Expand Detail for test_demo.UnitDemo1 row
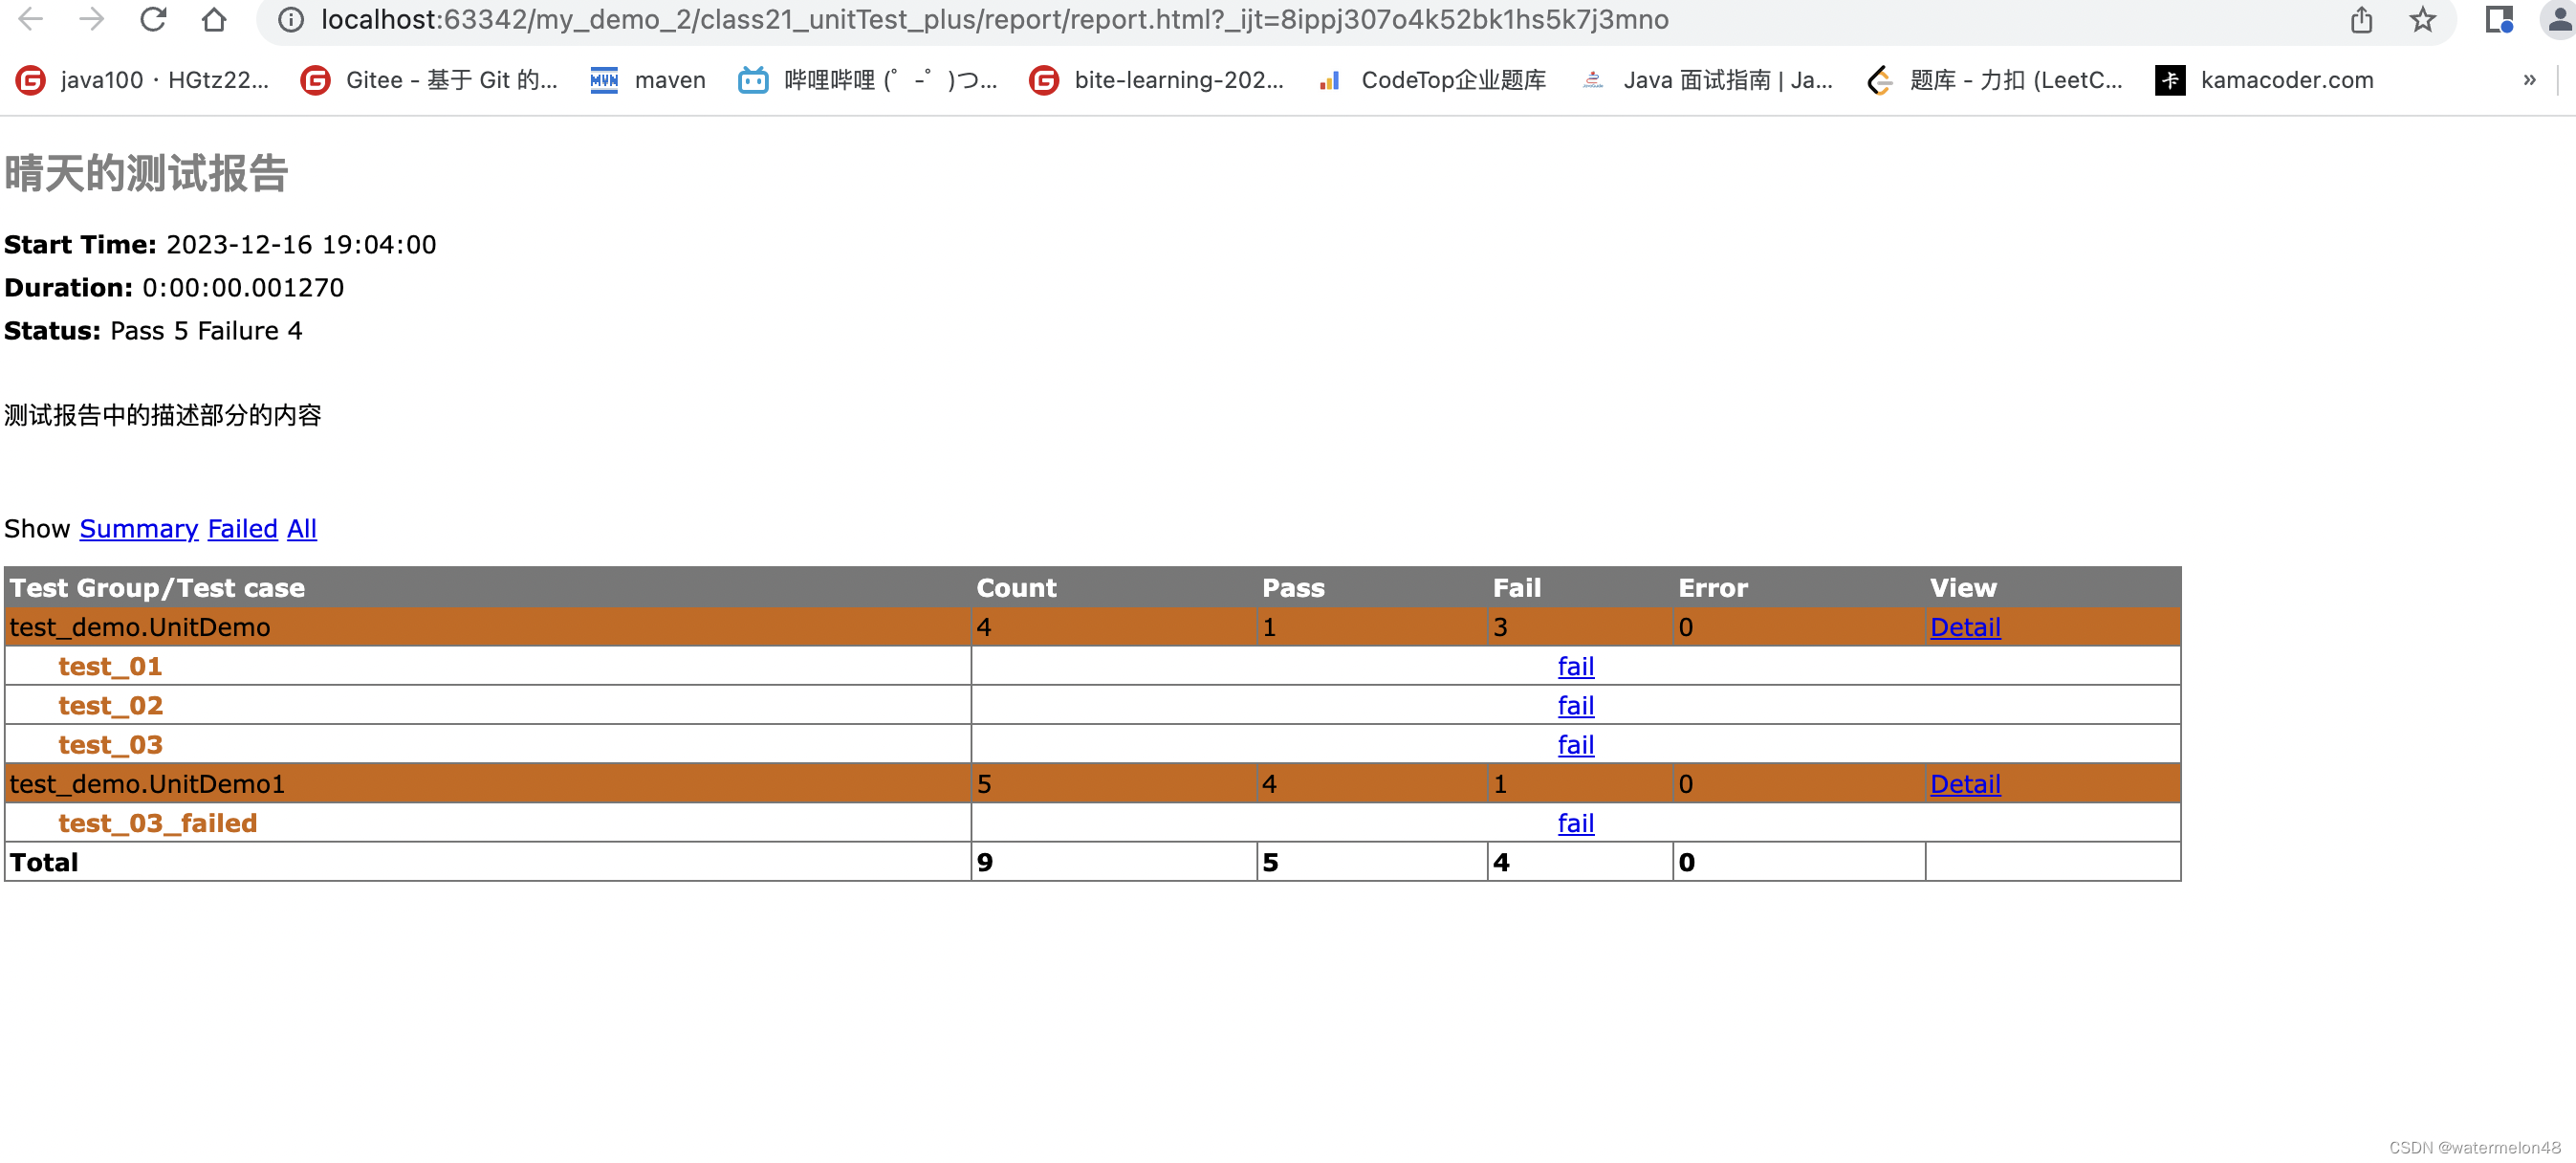2576x1163 pixels. [x=1964, y=784]
